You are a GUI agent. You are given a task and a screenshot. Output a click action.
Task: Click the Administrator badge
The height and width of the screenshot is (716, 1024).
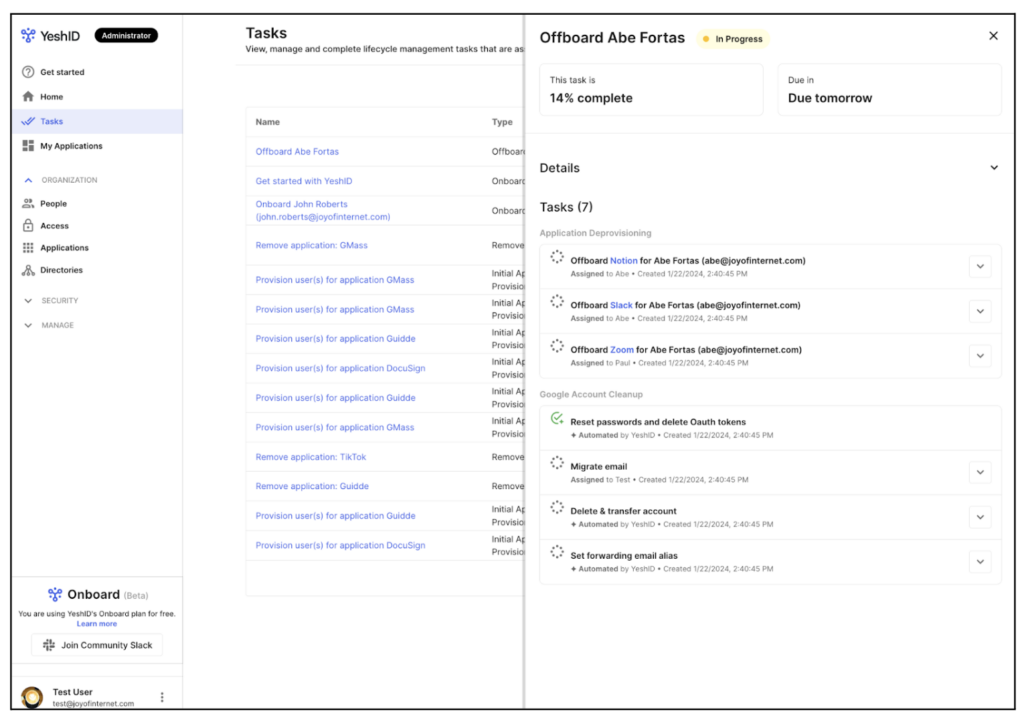point(126,35)
